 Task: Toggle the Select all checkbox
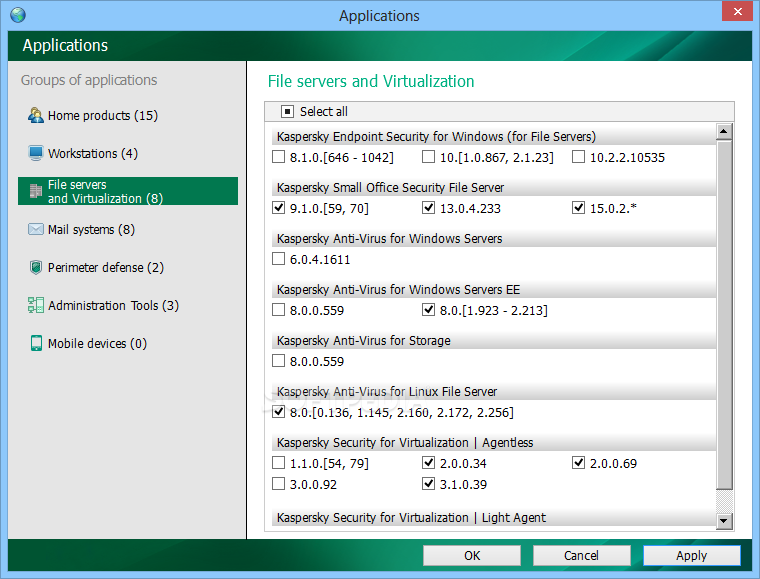(x=287, y=112)
